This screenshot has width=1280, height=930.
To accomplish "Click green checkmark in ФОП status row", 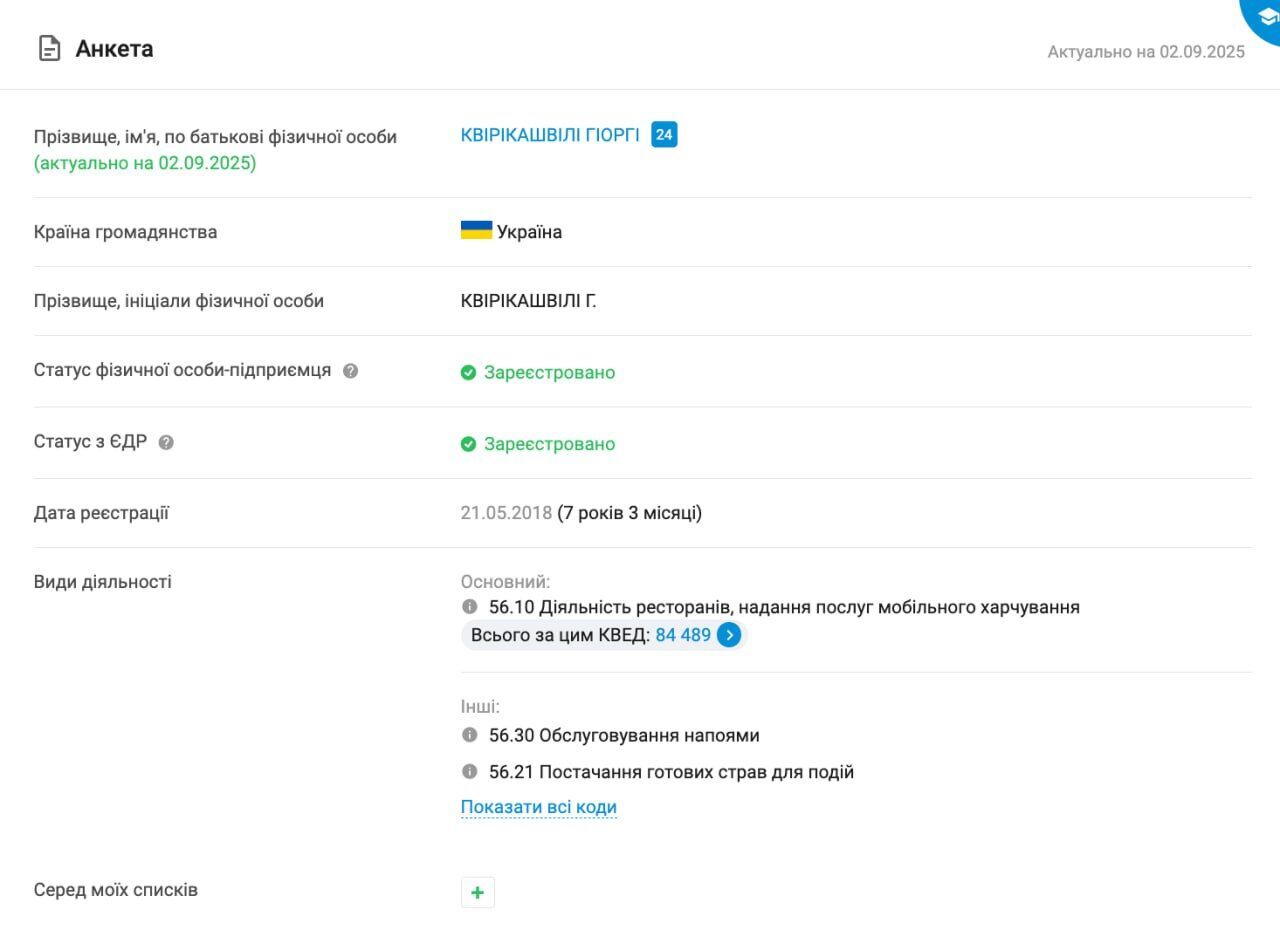I will (x=468, y=373).
